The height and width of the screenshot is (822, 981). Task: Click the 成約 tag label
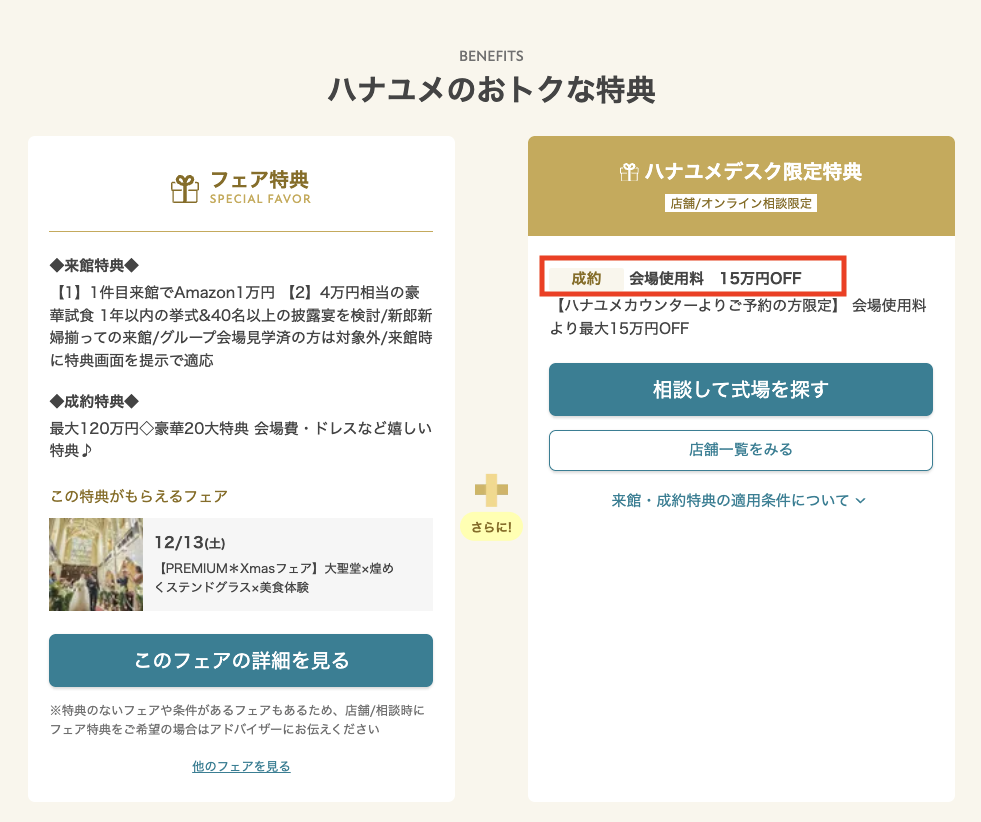pos(586,277)
